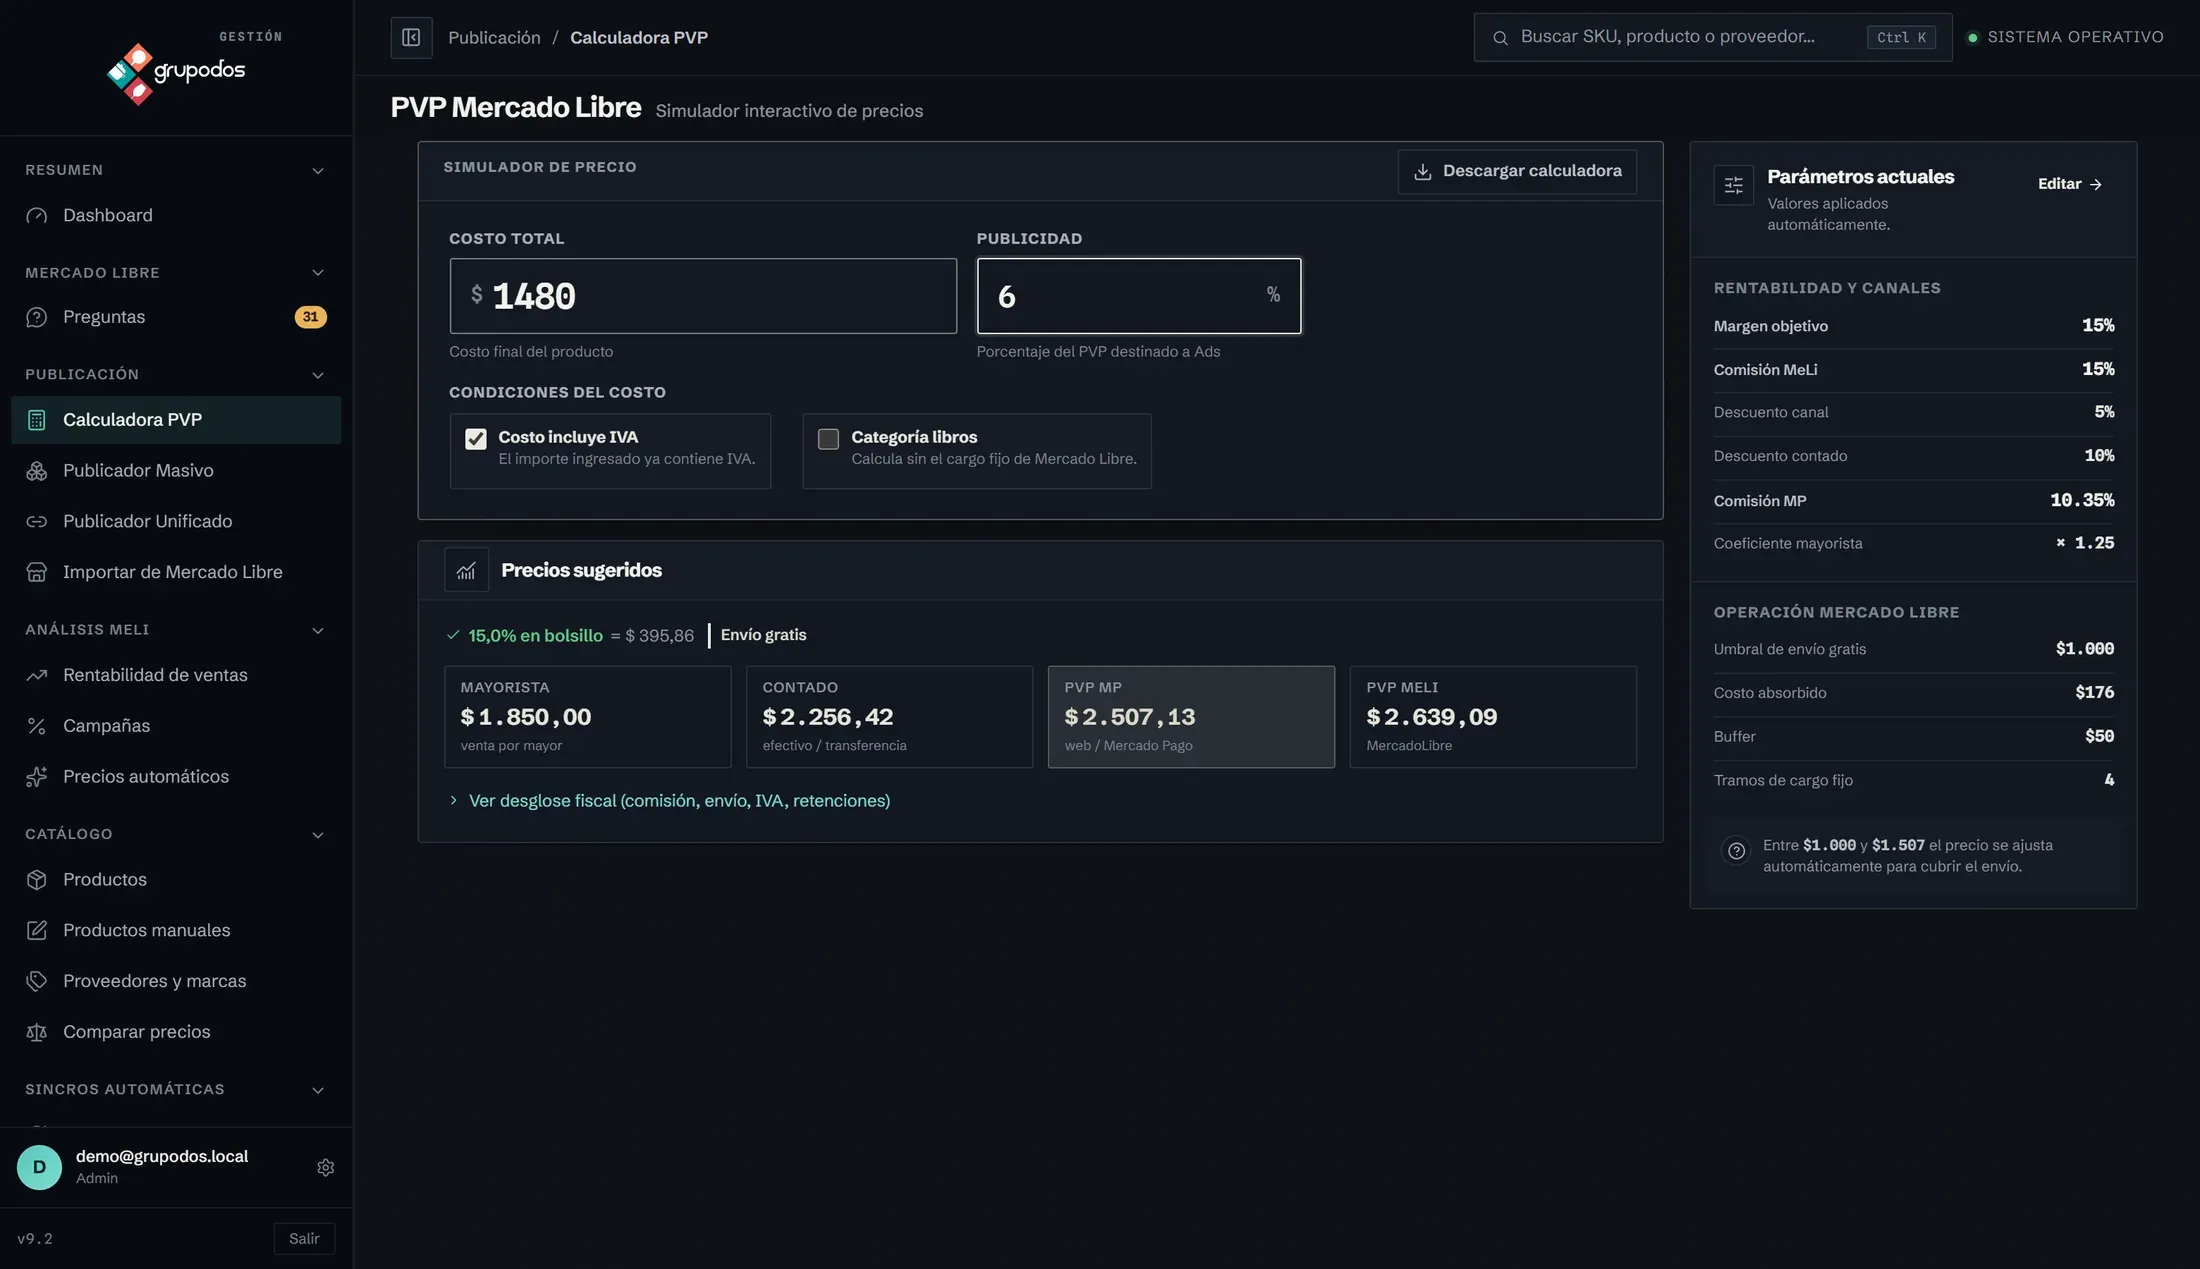The height and width of the screenshot is (1269, 2200).
Task: Open settings gear next to user
Action: point(325,1167)
